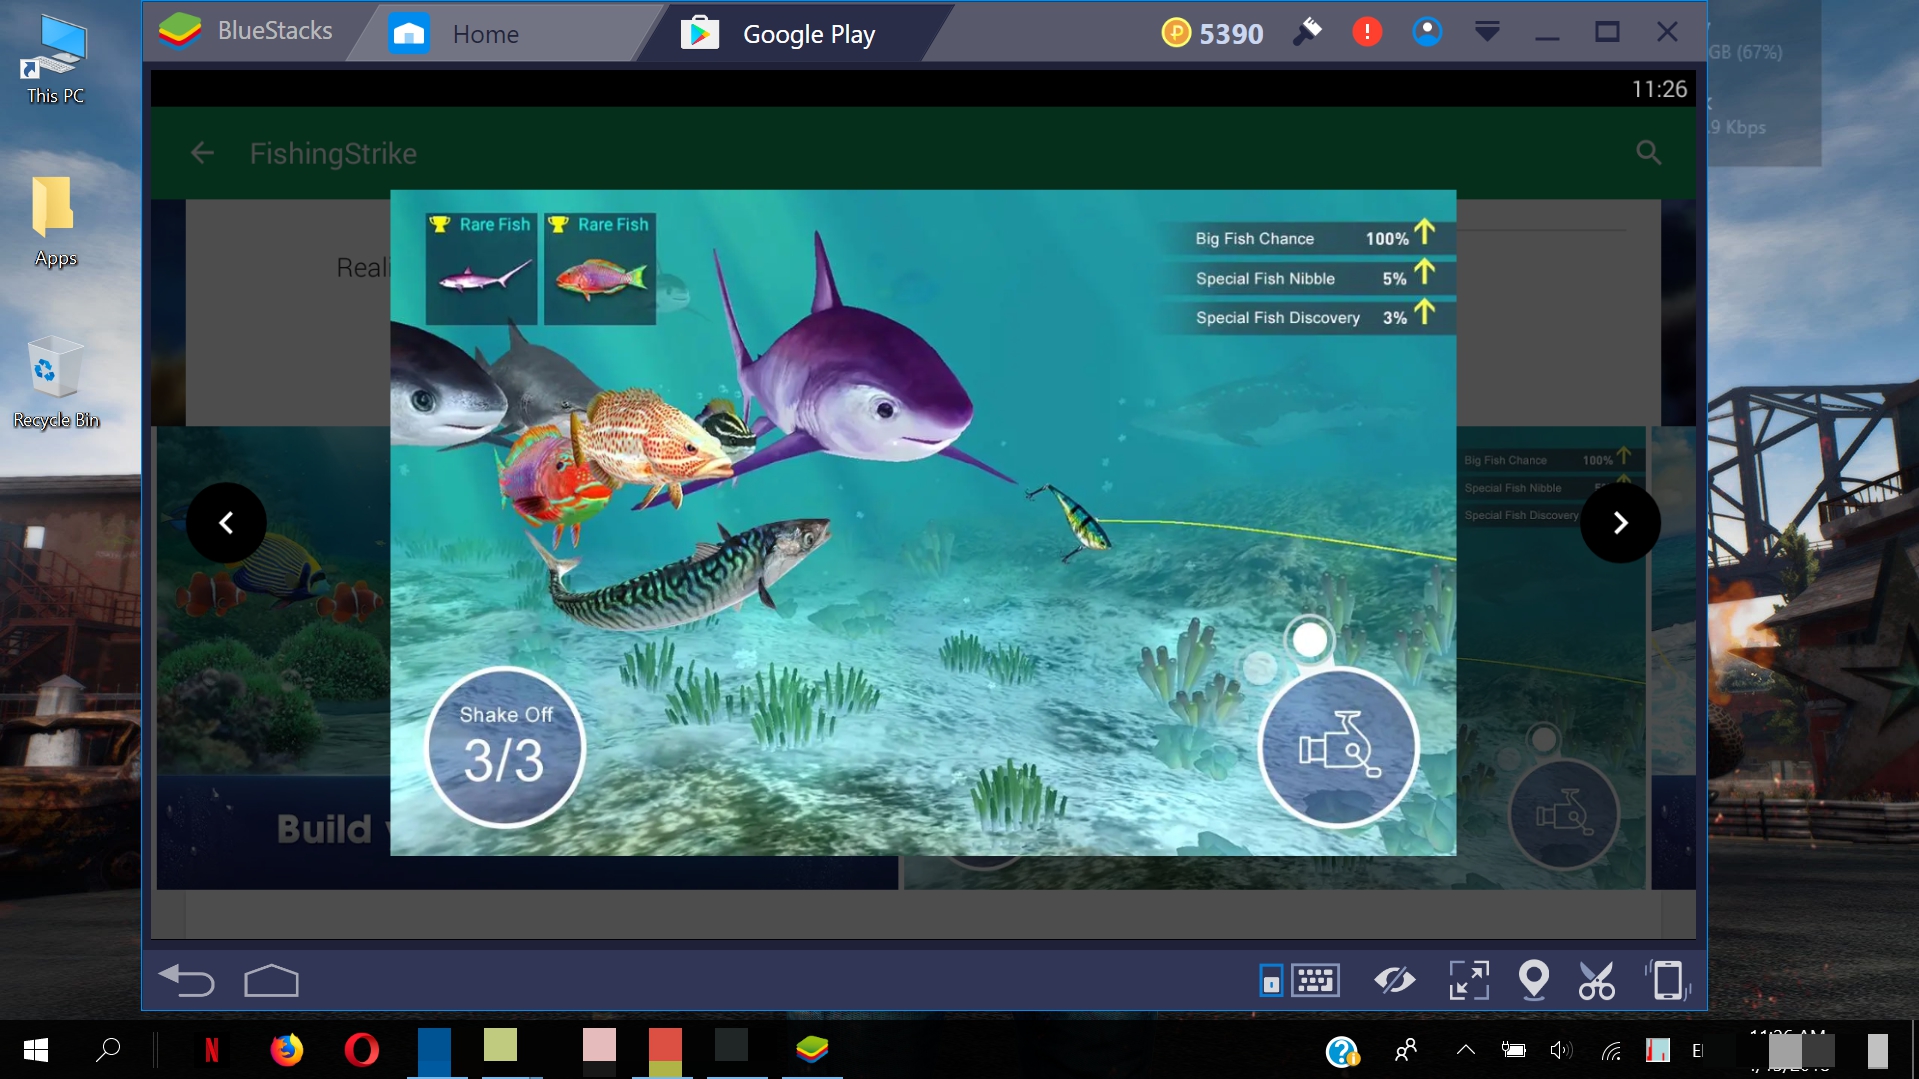
Task: Click the enlarged shark gameplay screenshot
Action: coord(923,523)
